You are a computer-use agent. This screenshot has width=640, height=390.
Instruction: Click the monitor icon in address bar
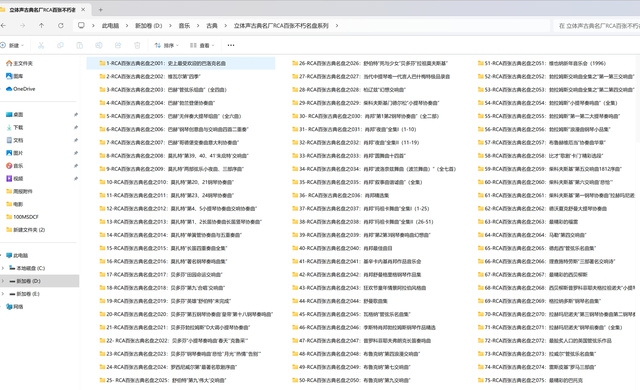click(x=81, y=26)
